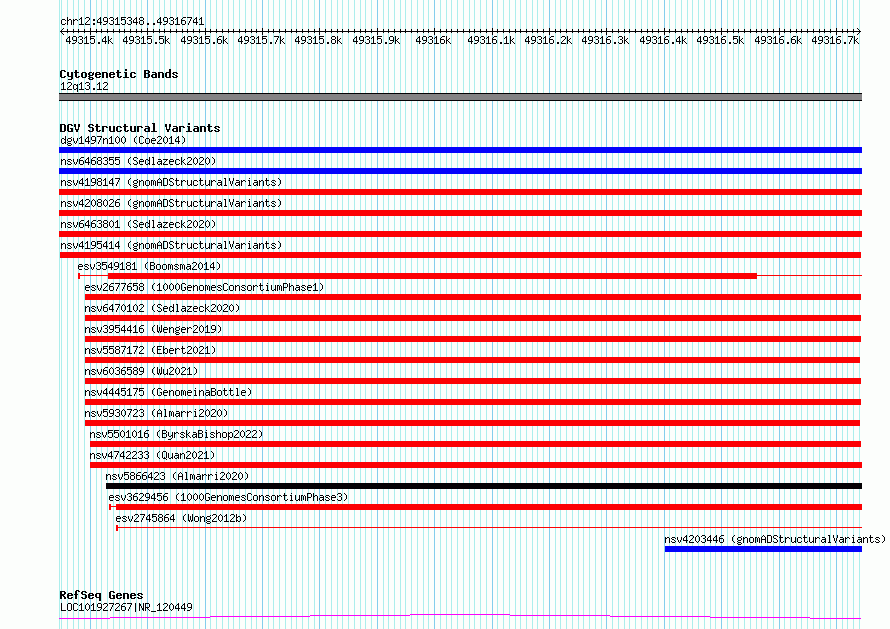Click the black bar under nsv5866423

484,486
